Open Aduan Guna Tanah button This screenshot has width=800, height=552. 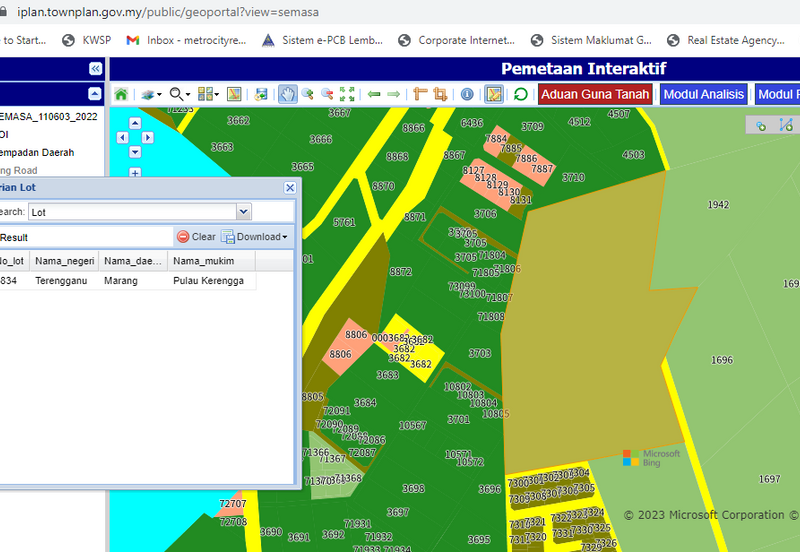(x=595, y=94)
